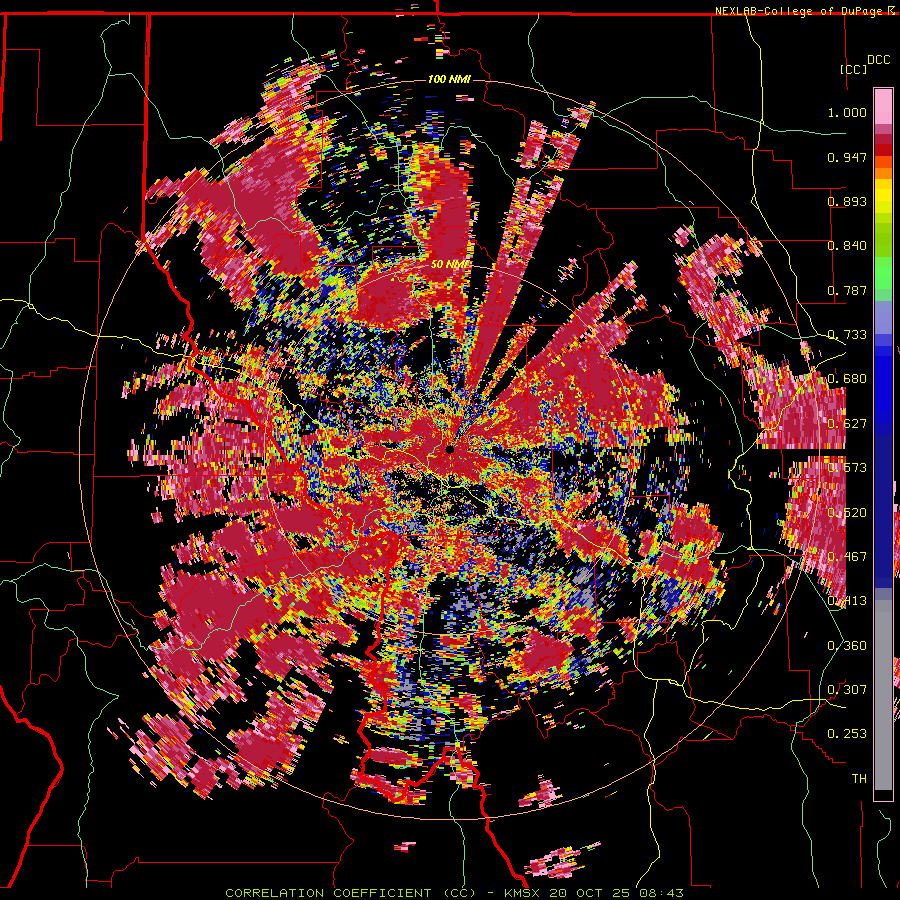Pick the black swatch at the color bar bottom
Image resolution: width=900 pixels, height=900 pixels.
[x=883, y=795]
